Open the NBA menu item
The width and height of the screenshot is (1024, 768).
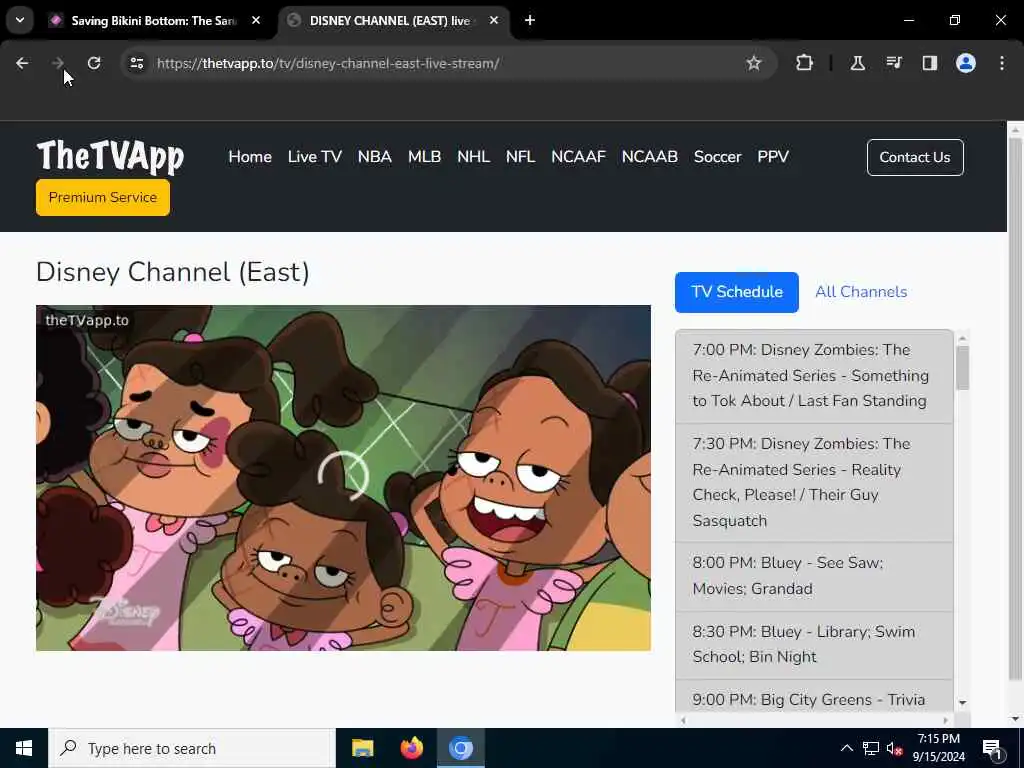coord(375,157)
